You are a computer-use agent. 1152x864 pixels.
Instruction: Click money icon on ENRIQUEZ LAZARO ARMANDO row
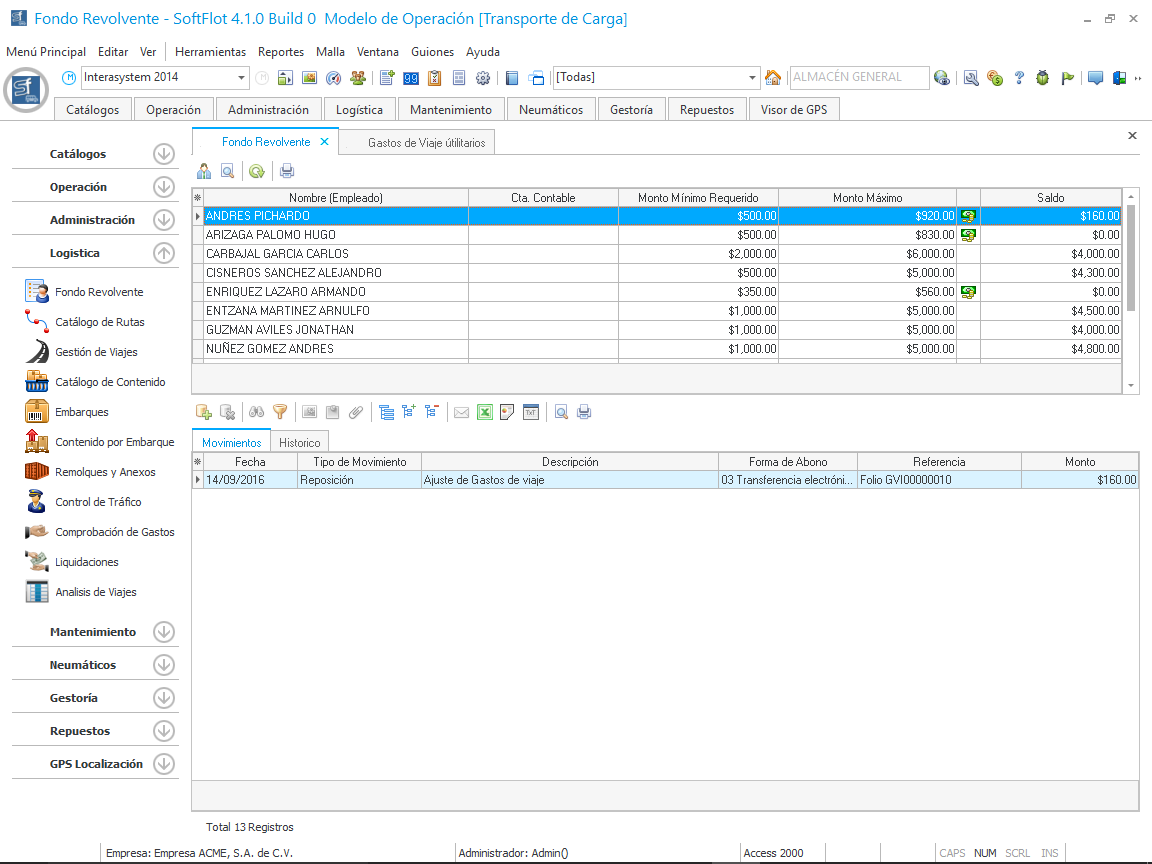pos(968,292)
